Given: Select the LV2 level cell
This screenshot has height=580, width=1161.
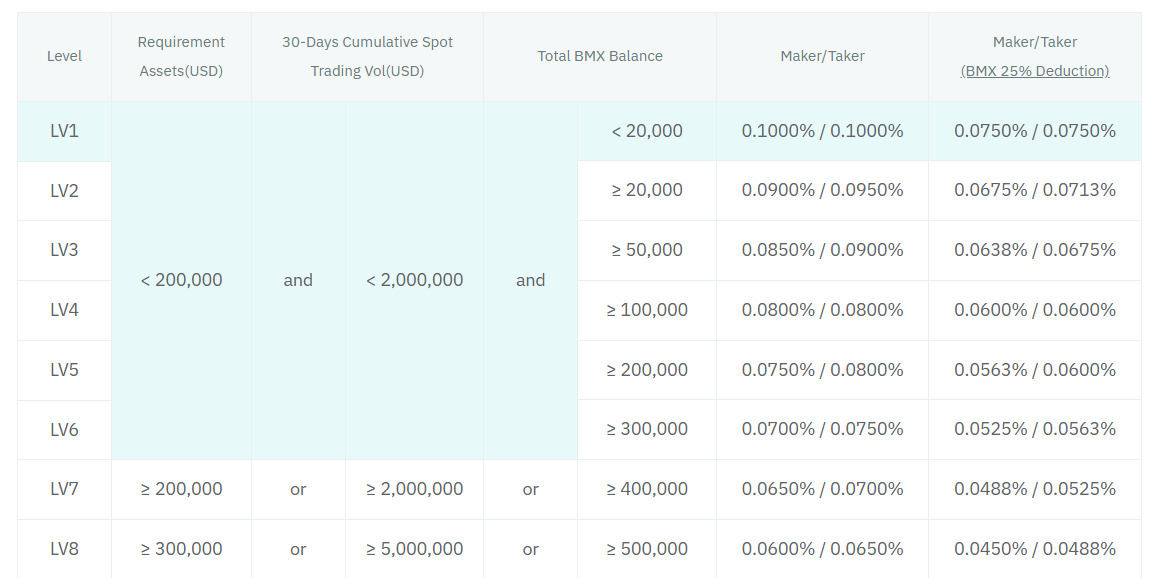Looking at the screenshot, I should (64, 190).
